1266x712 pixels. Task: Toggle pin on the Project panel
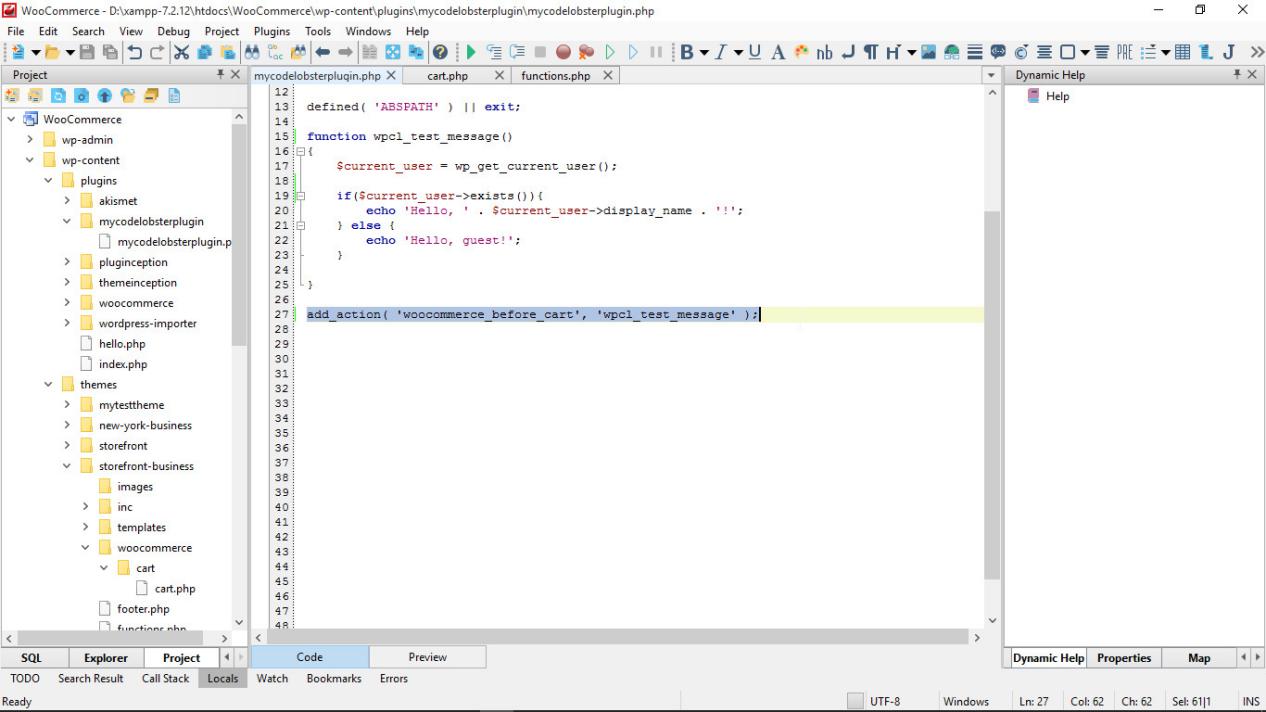[220, 76]
